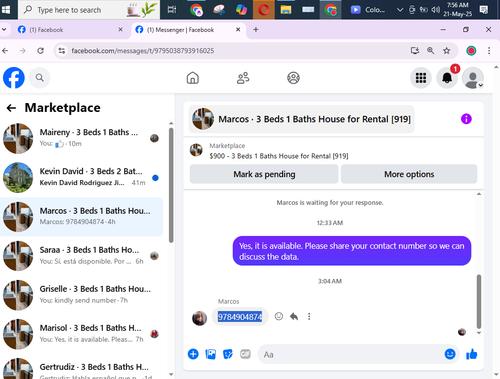This screenshot has height=379, width=500.
Task: Open Task View on taskbar
Action: (x=172, y=10)
